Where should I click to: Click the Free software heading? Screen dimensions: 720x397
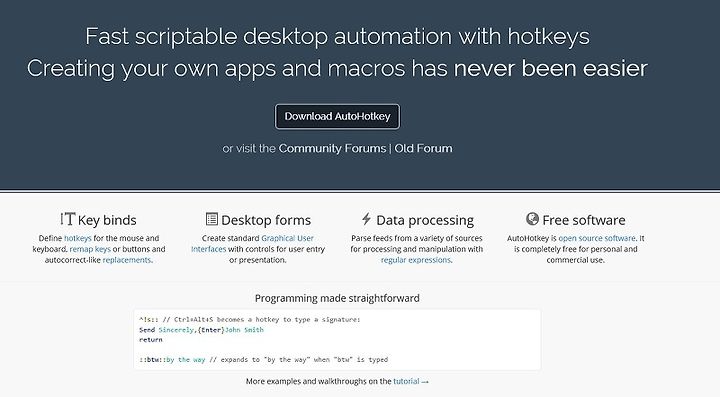[x=584, y=220]
